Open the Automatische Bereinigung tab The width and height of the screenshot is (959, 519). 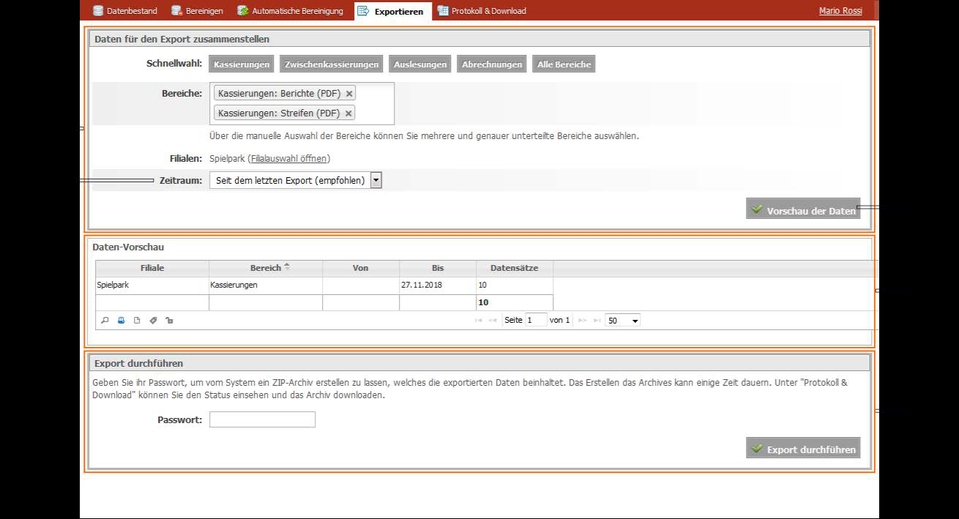pos(291,11)
